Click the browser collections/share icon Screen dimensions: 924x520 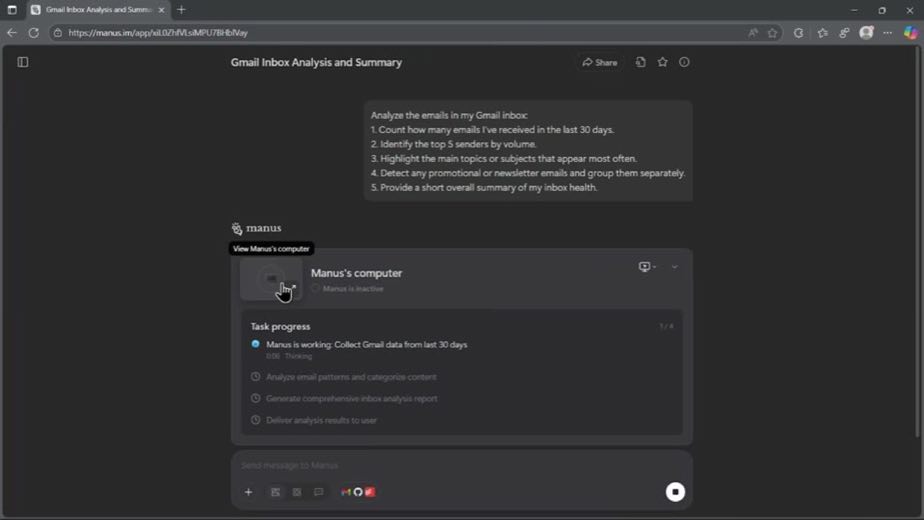(x=844, y=33)
